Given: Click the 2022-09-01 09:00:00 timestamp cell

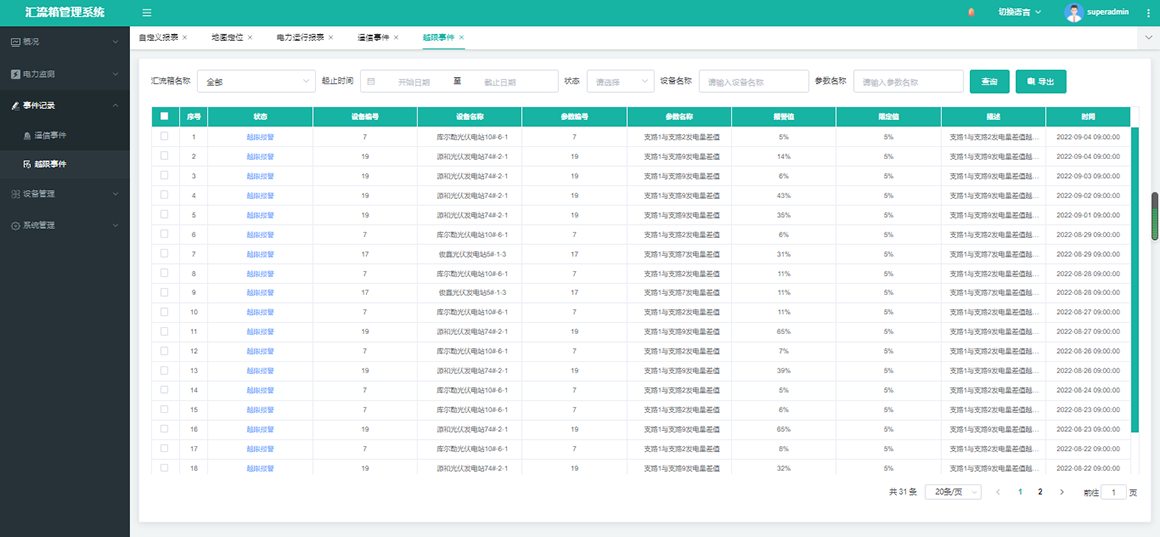Looking at the screenshot, I should [1088, 215].
